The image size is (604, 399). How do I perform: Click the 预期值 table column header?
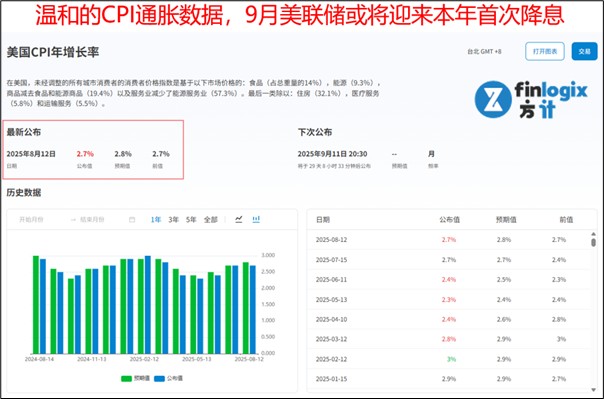point(506,220)
